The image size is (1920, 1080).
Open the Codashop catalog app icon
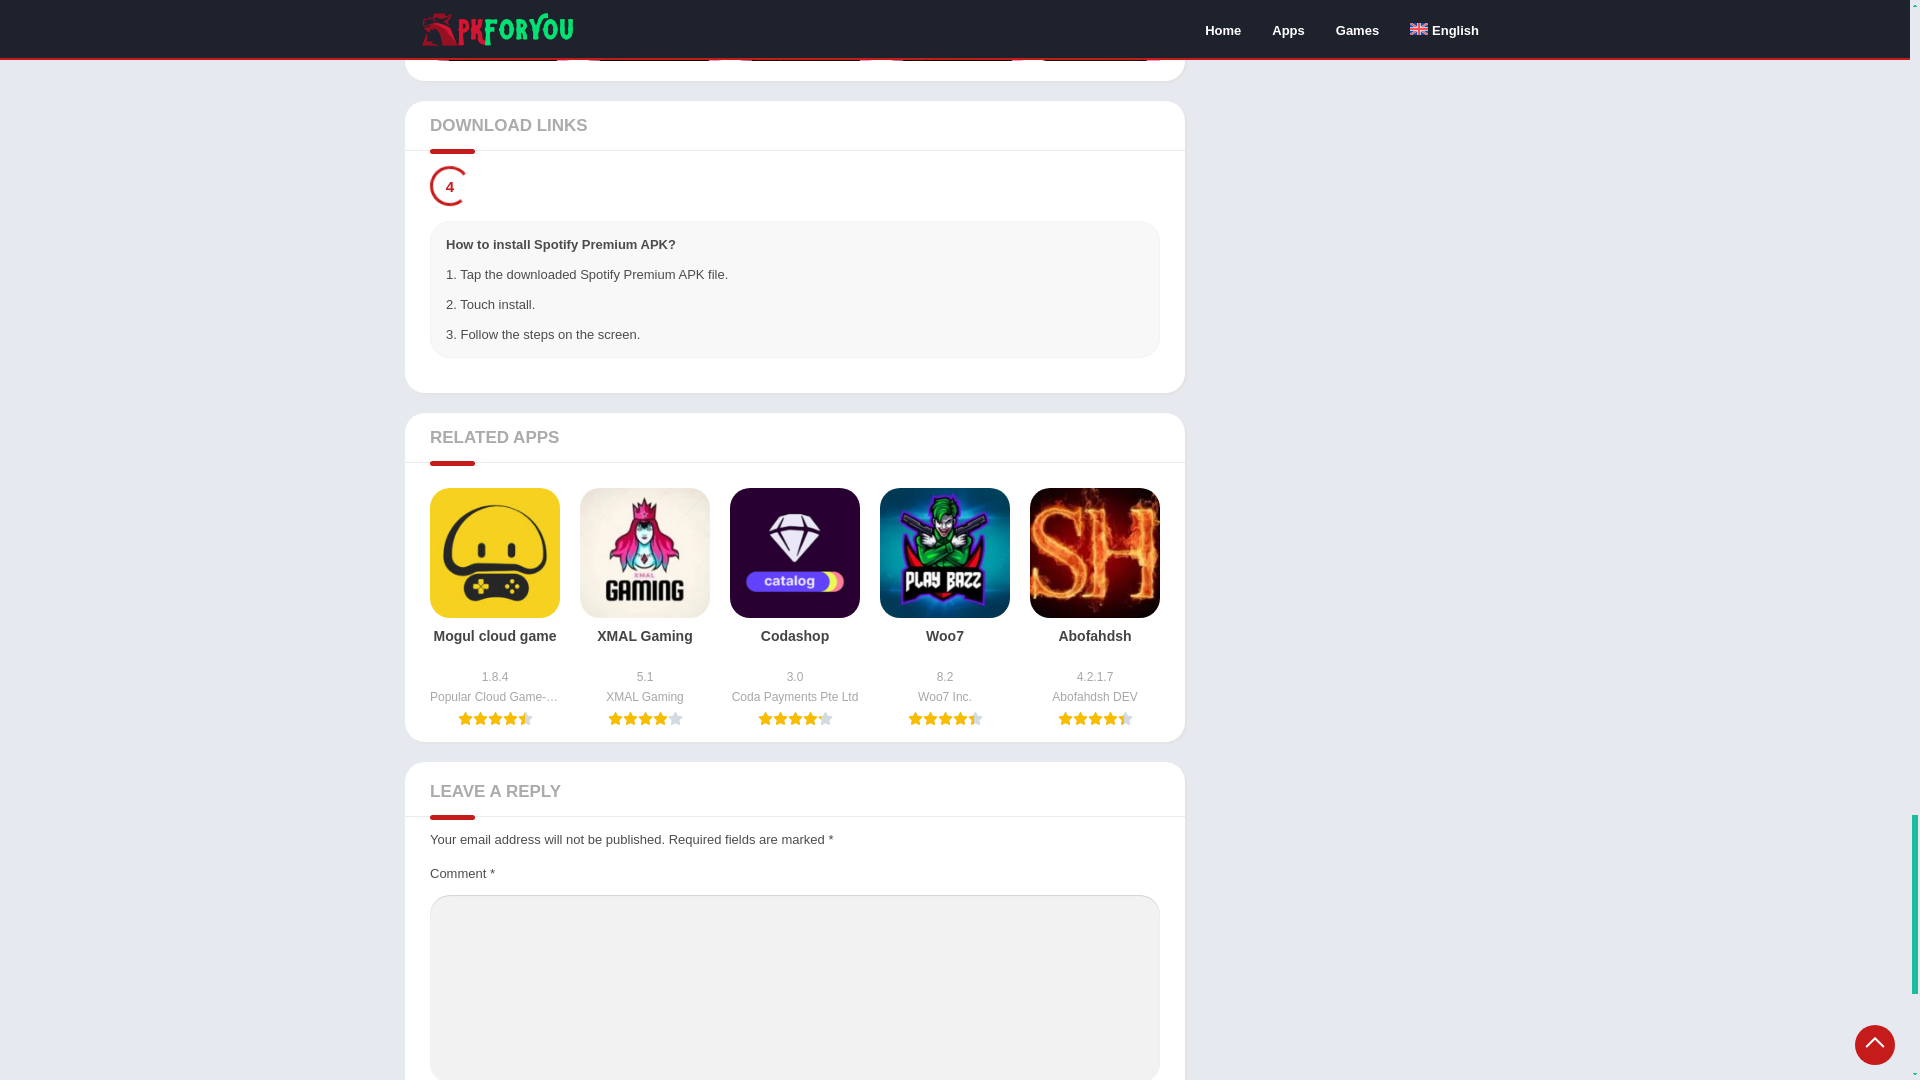(795, 553)
